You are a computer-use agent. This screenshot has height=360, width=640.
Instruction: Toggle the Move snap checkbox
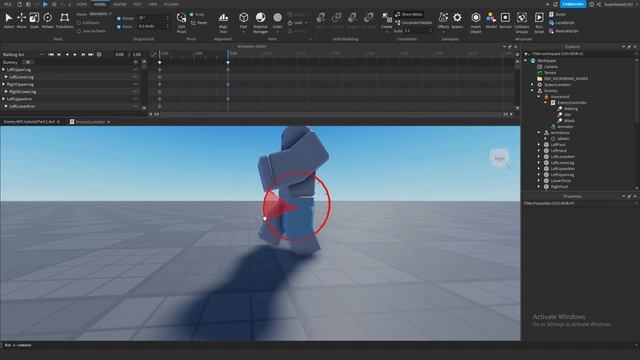click(x=119, y=27)
